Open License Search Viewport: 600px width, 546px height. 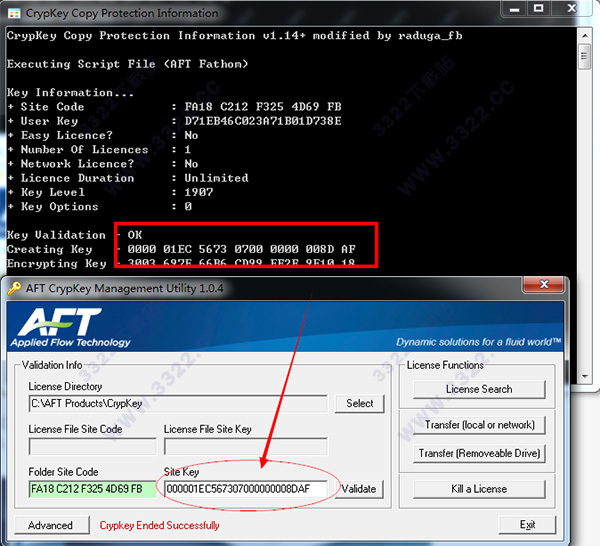tap(479, 389)
